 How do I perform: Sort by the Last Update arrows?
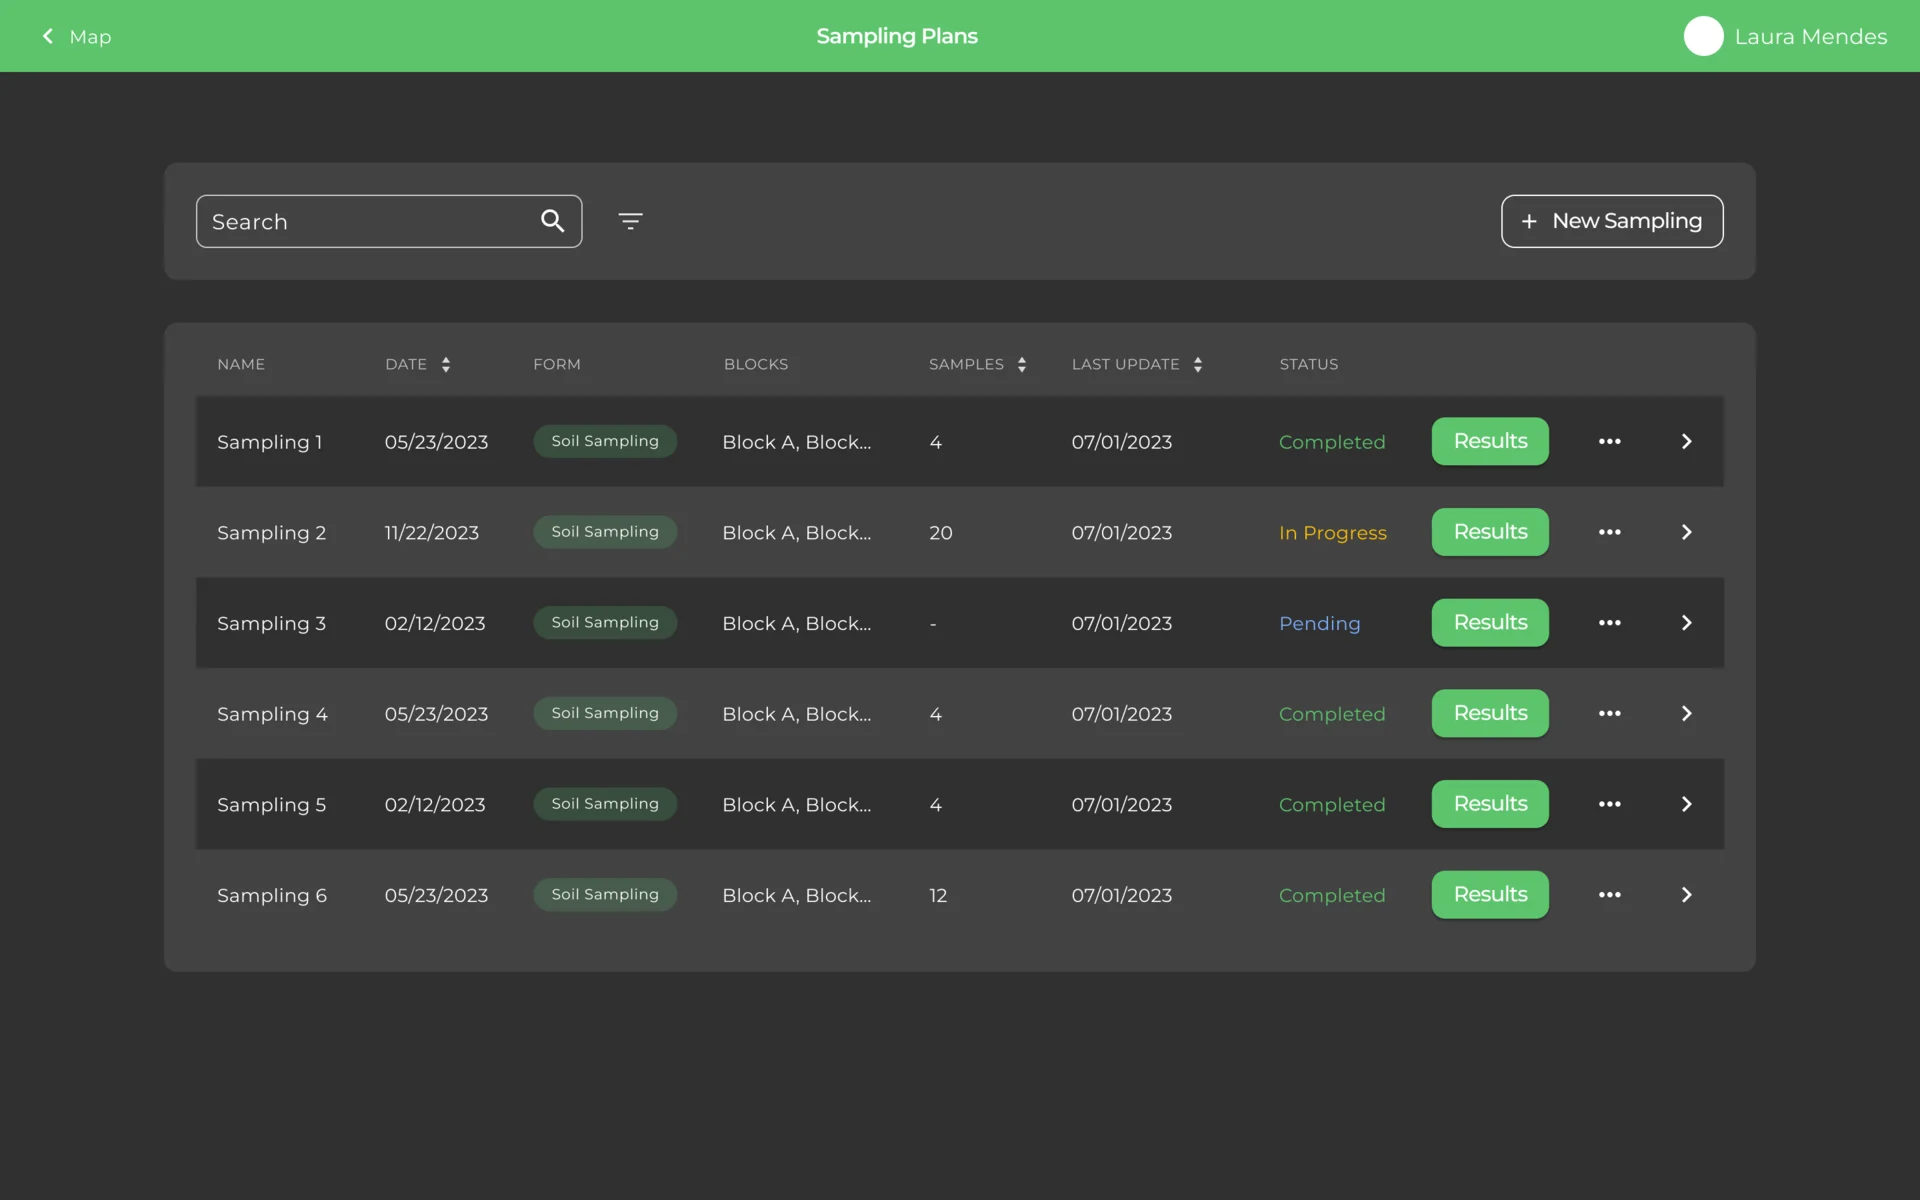click(1198, 364)
